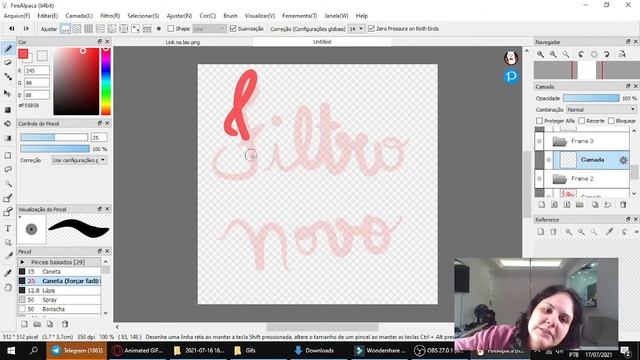
Task: Delete the selected layer with trash icon
Action: [623, 204]
